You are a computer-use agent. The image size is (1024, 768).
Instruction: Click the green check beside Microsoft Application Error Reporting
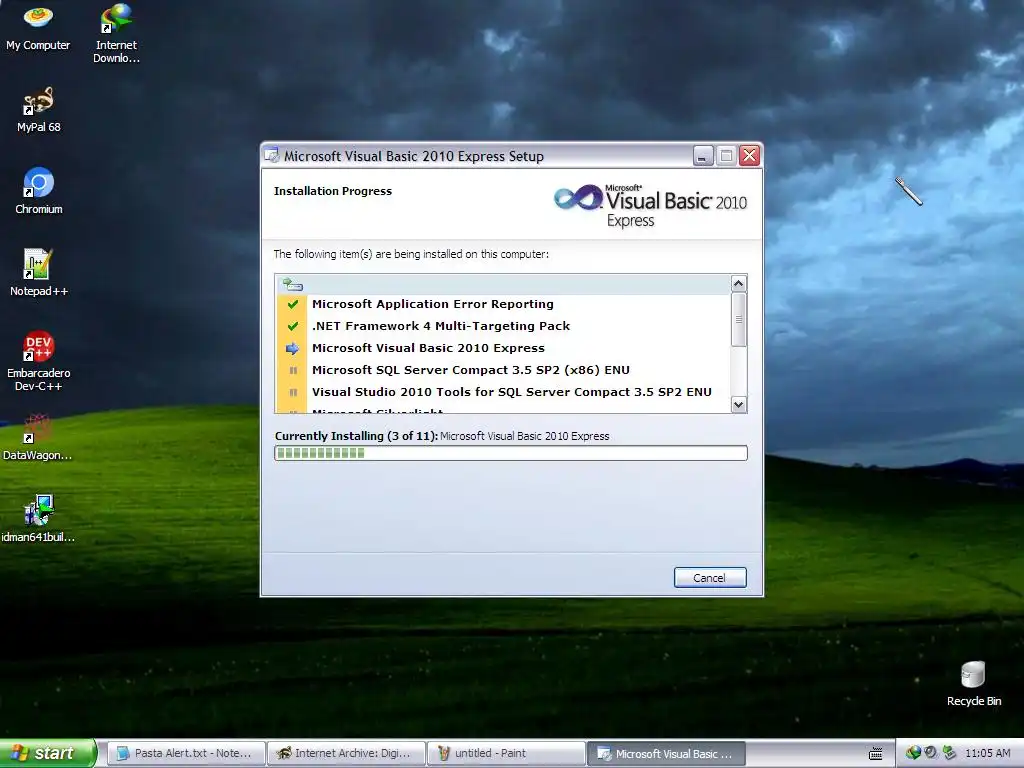pyautogui.click(x=293, y=304)
